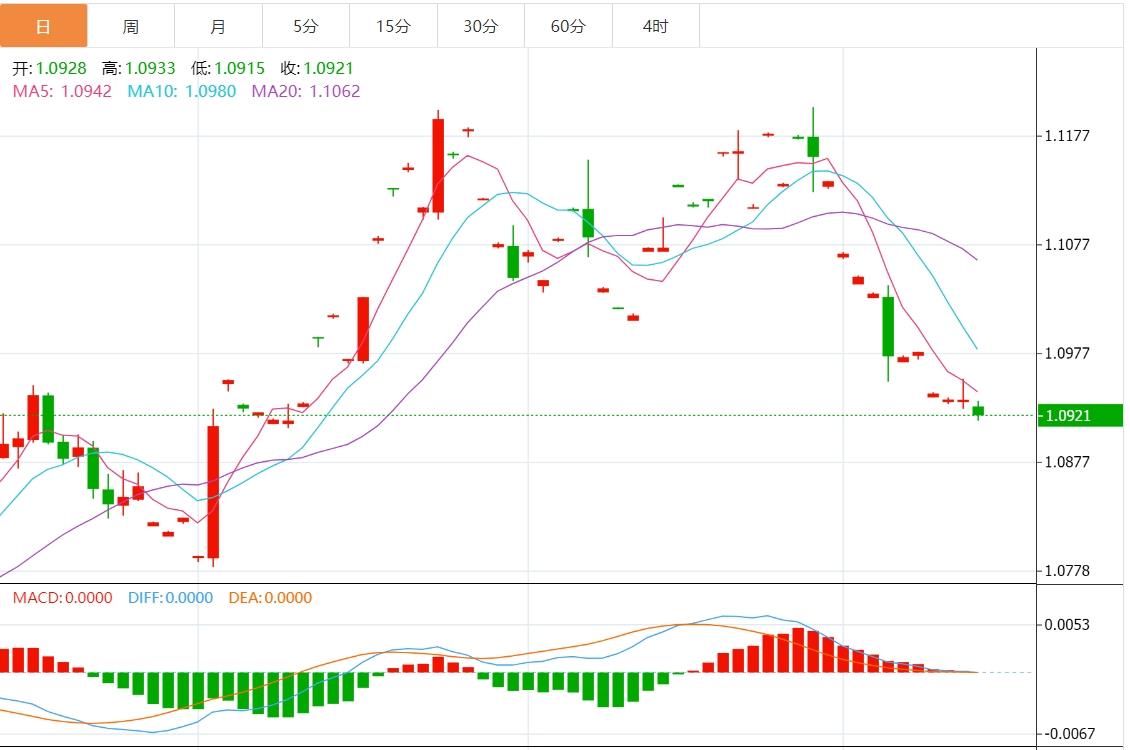Viewport: 1130px width, 750px height.
Task: Click the MACD value label
Action: (62, 598)
